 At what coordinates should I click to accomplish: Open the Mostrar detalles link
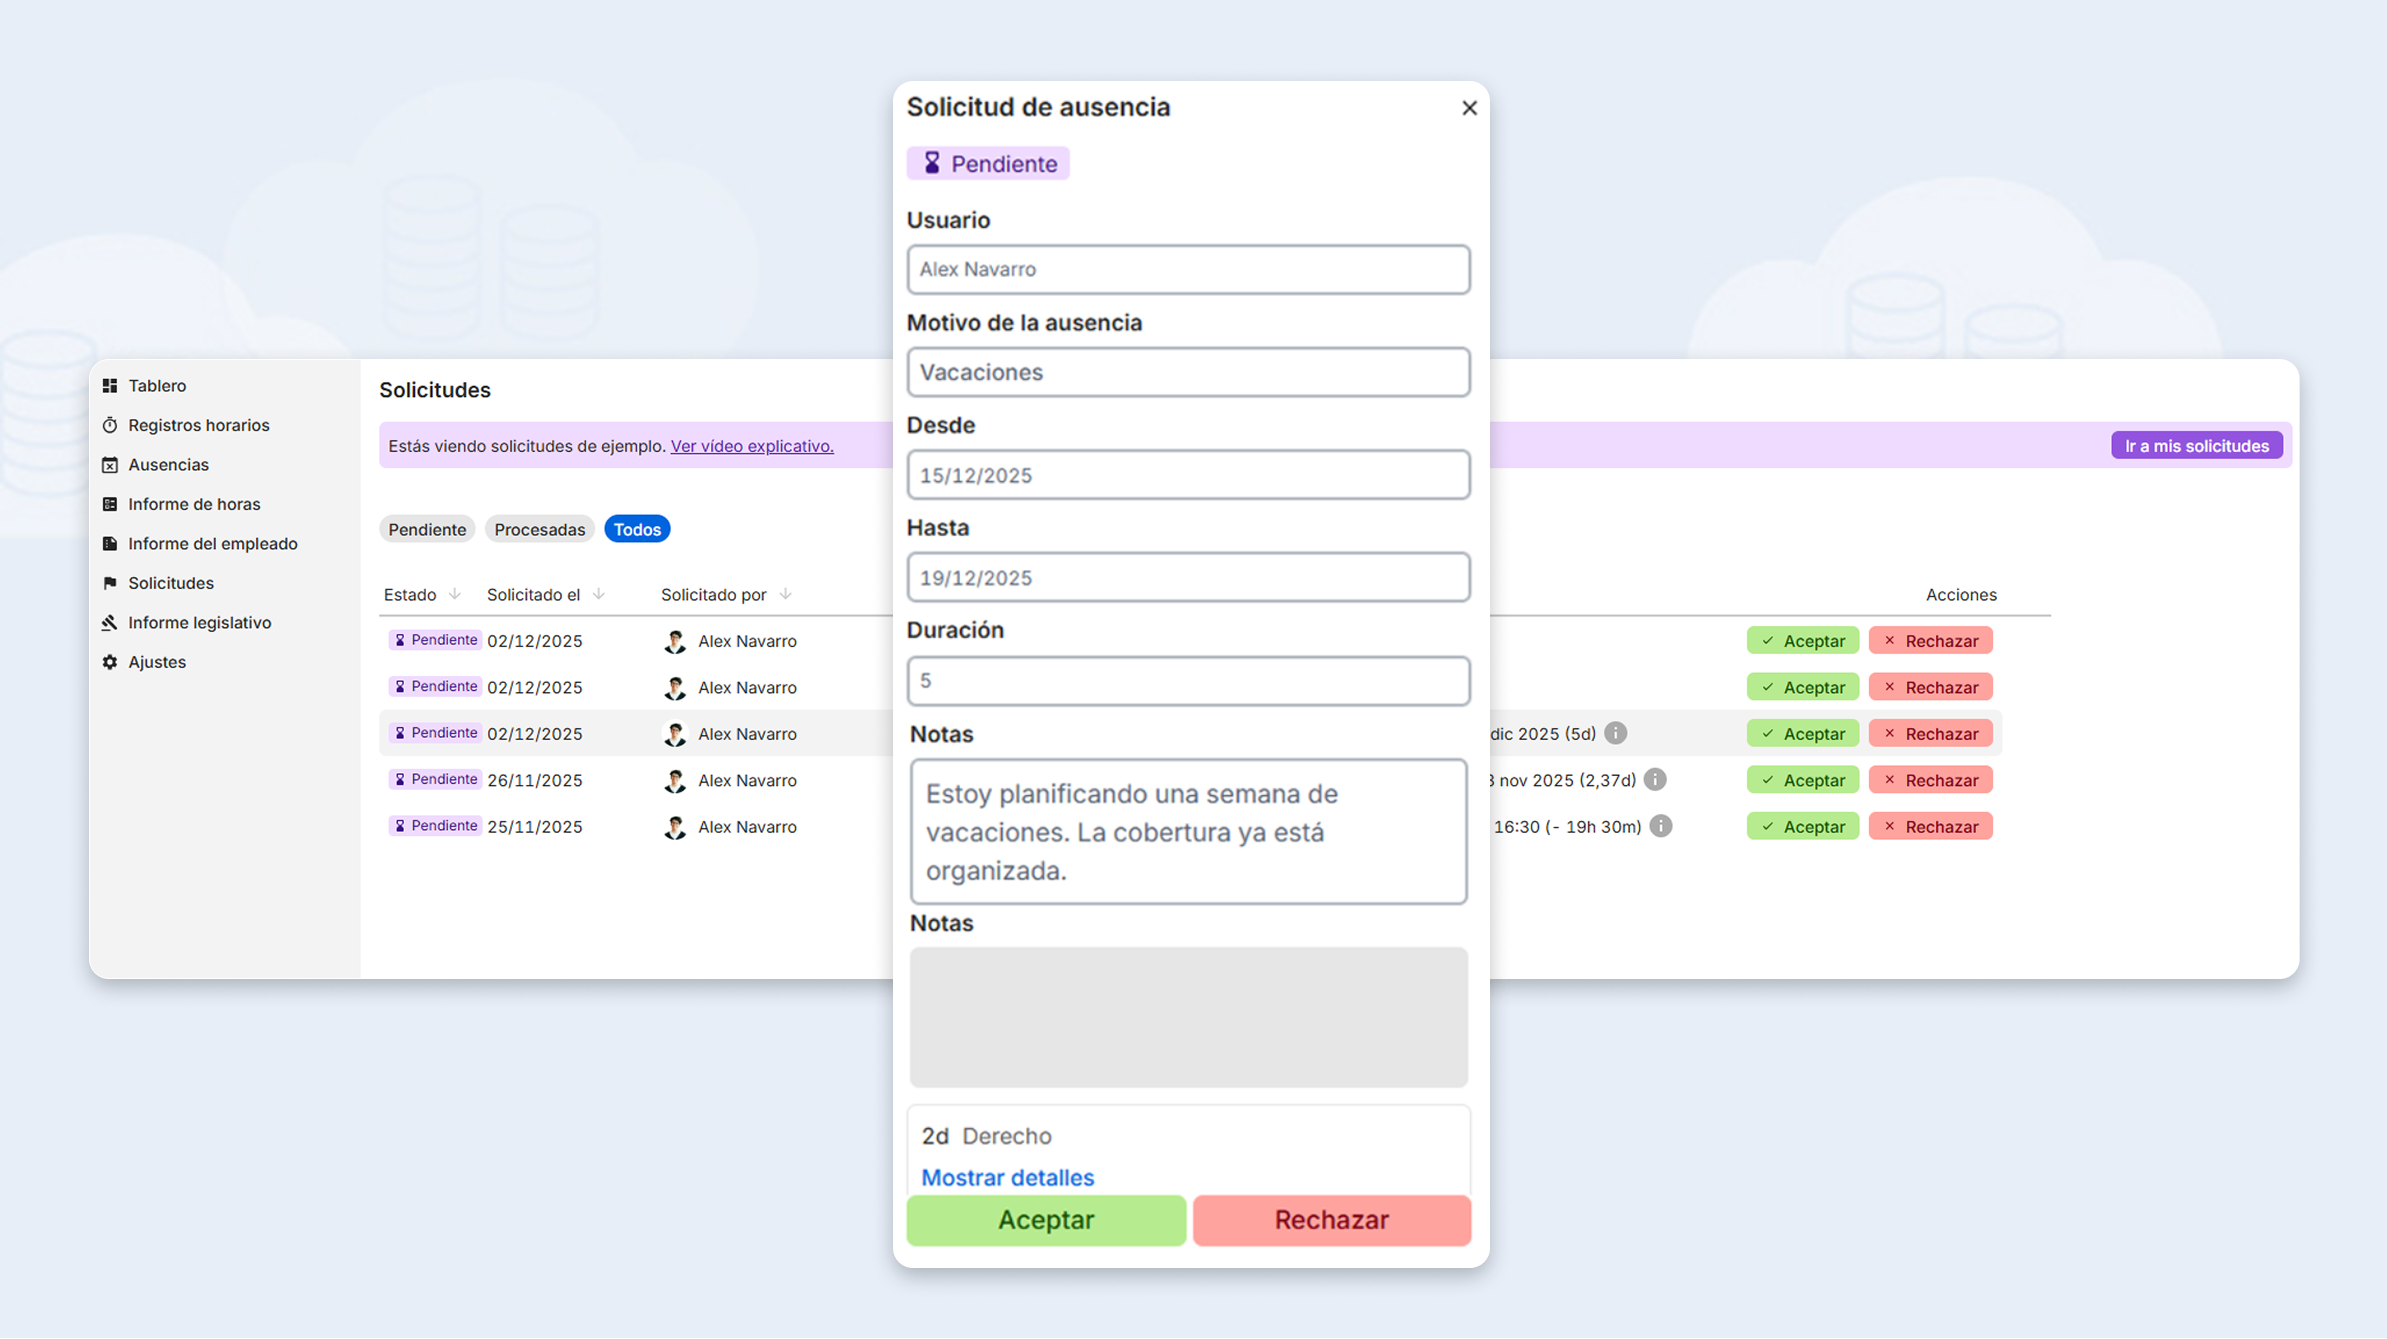[x=1007, y=1177]
